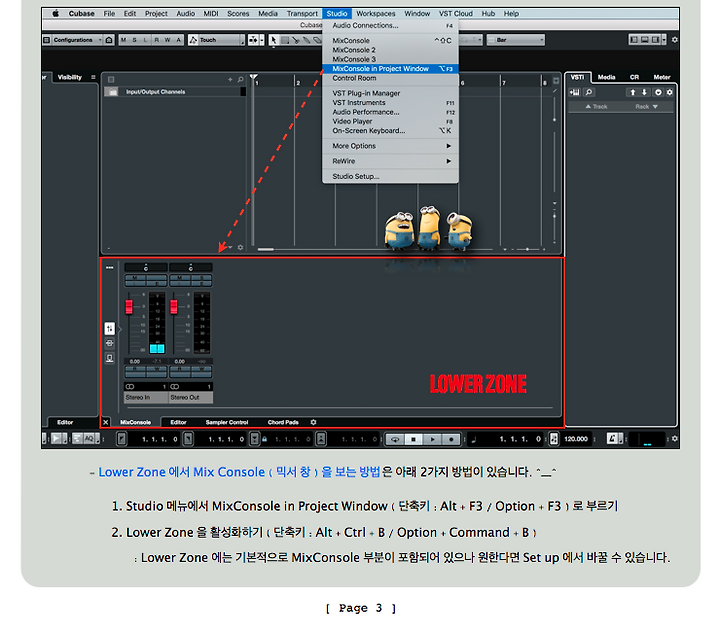Toggle the global Solo (S) state button

click(135, 40)
